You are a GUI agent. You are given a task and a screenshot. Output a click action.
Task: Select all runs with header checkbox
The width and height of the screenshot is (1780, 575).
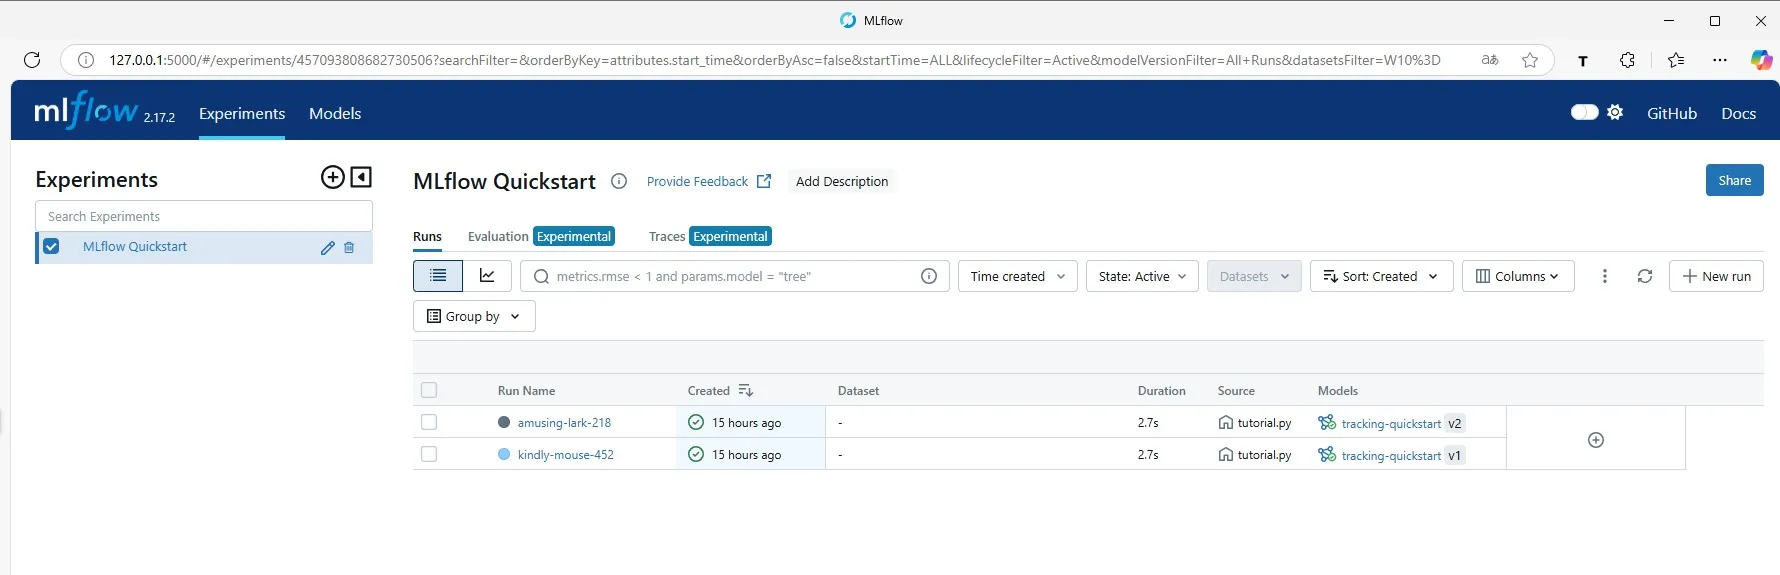tap(429, 390)
